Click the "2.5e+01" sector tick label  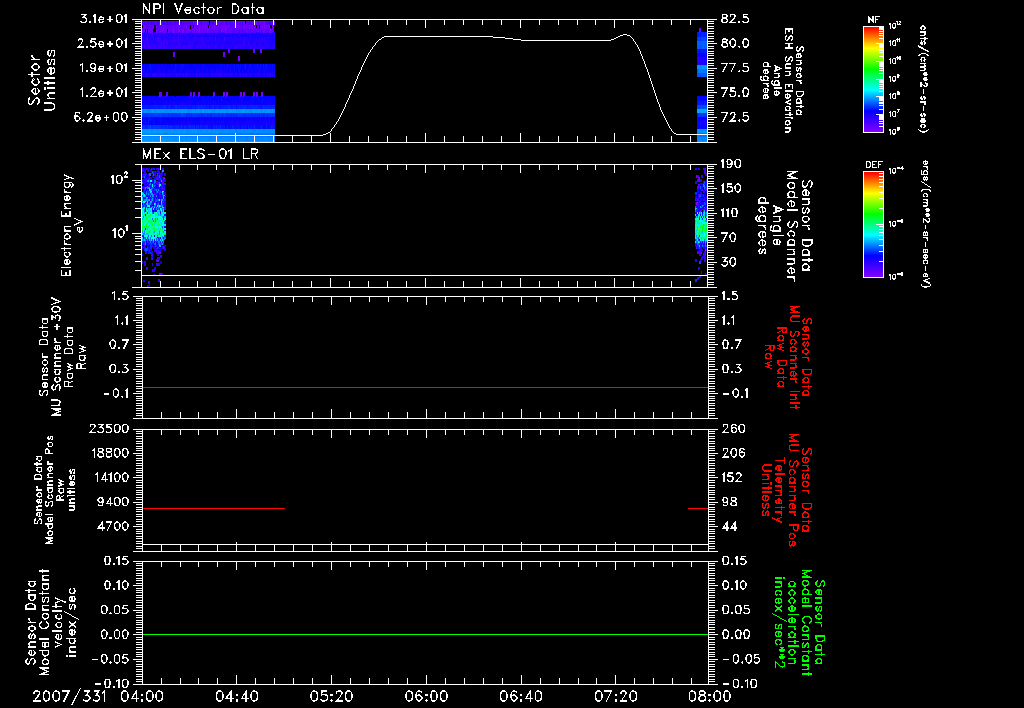[x=103, y=43]
